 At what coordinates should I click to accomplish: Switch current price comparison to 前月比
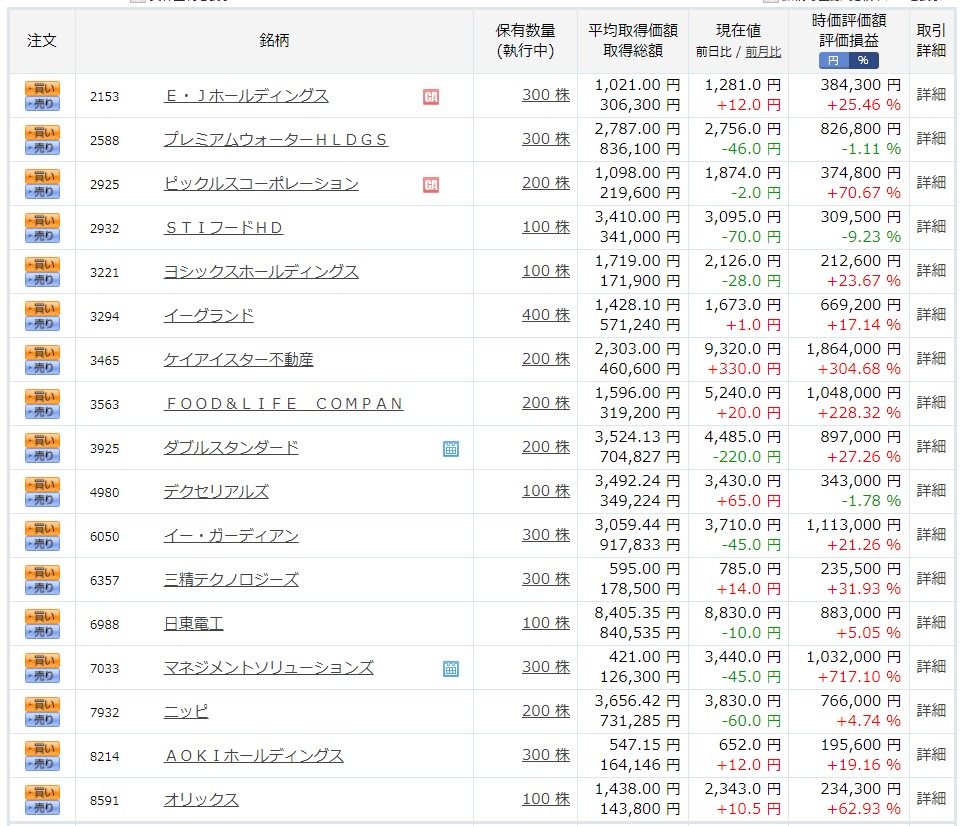tap(762, 50)
